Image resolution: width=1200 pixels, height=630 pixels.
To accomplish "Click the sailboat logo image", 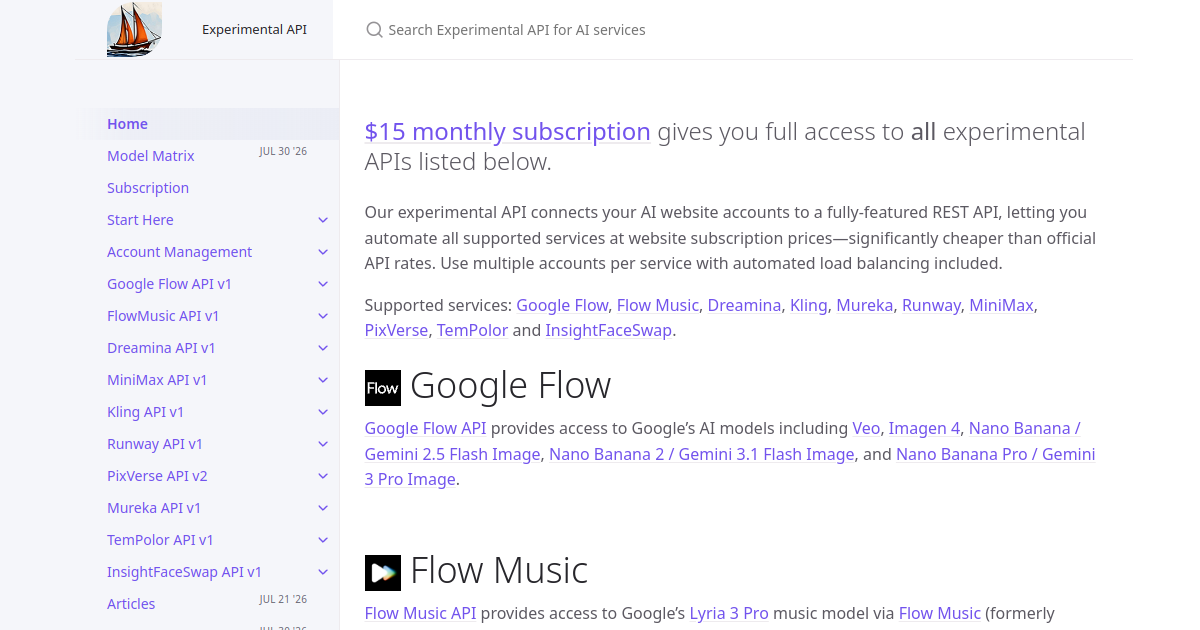I will (134, 29).
